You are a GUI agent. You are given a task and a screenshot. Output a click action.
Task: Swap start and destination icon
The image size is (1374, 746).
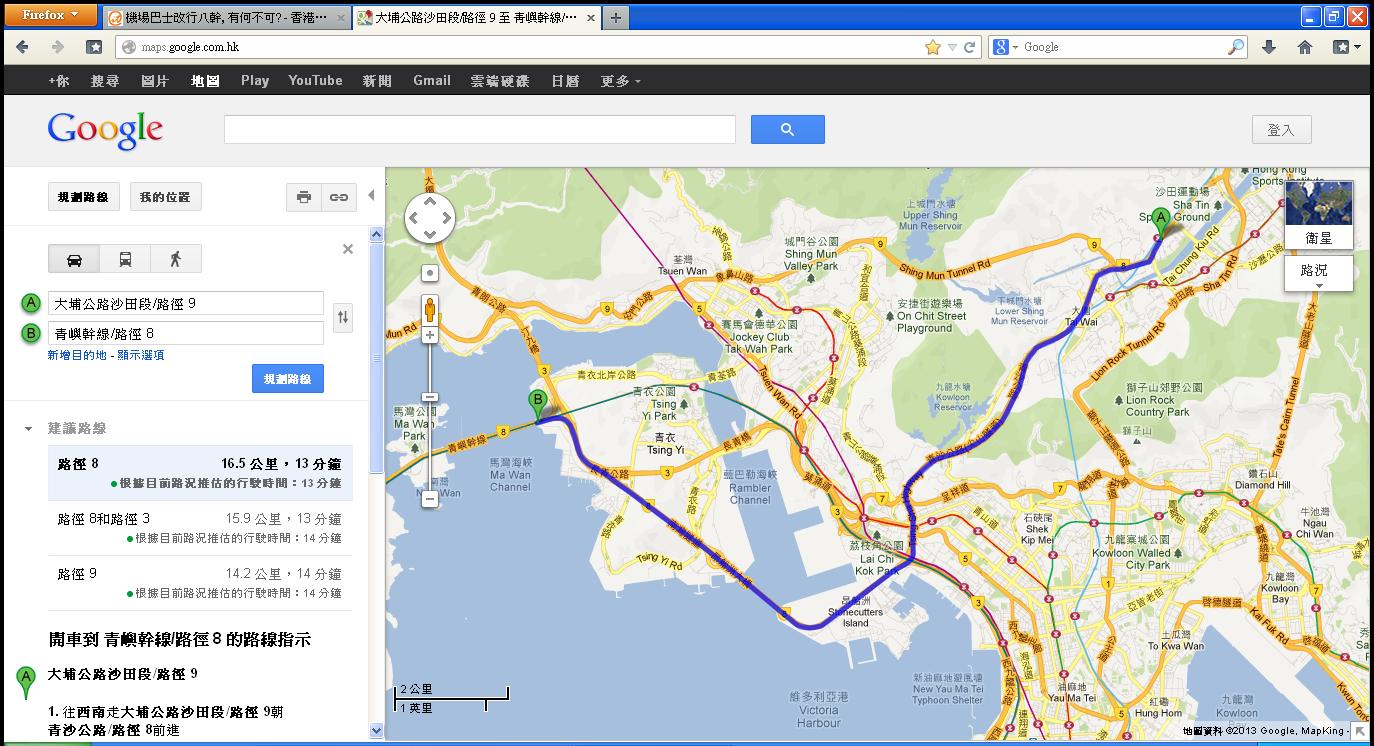click(343, 318)
